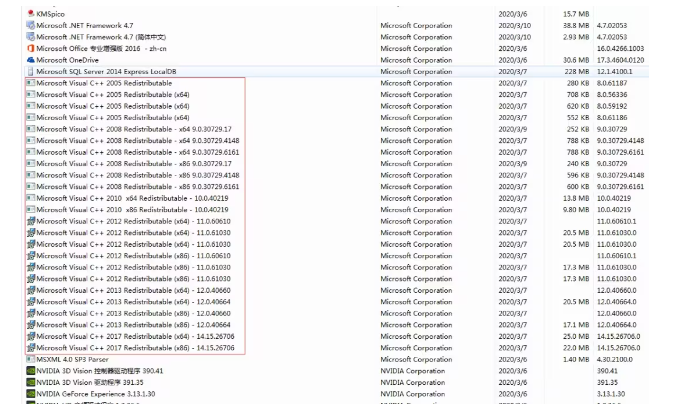Click the NVIDIA 3D Vision 390.41 icon

click(x=29, y=371)
